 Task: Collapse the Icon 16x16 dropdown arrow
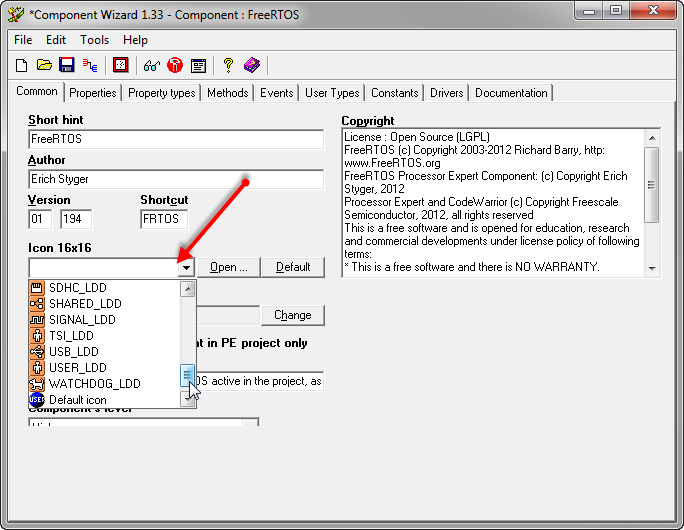186,268
